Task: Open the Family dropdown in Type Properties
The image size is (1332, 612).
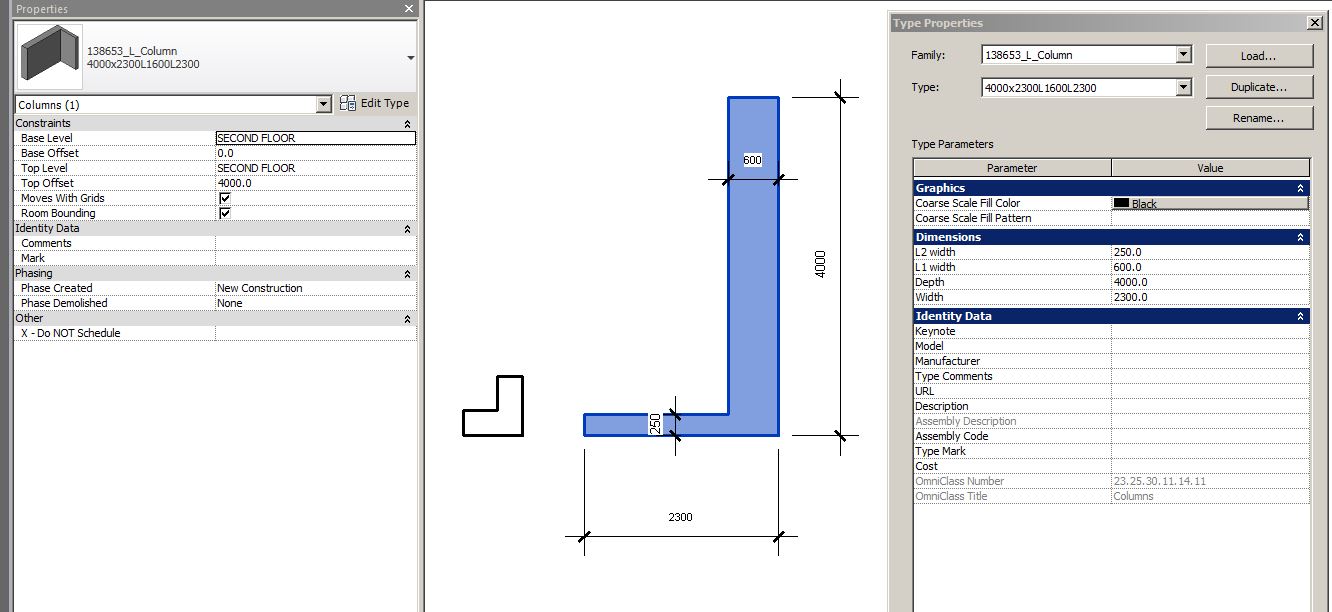Action: coord(1184,55)
